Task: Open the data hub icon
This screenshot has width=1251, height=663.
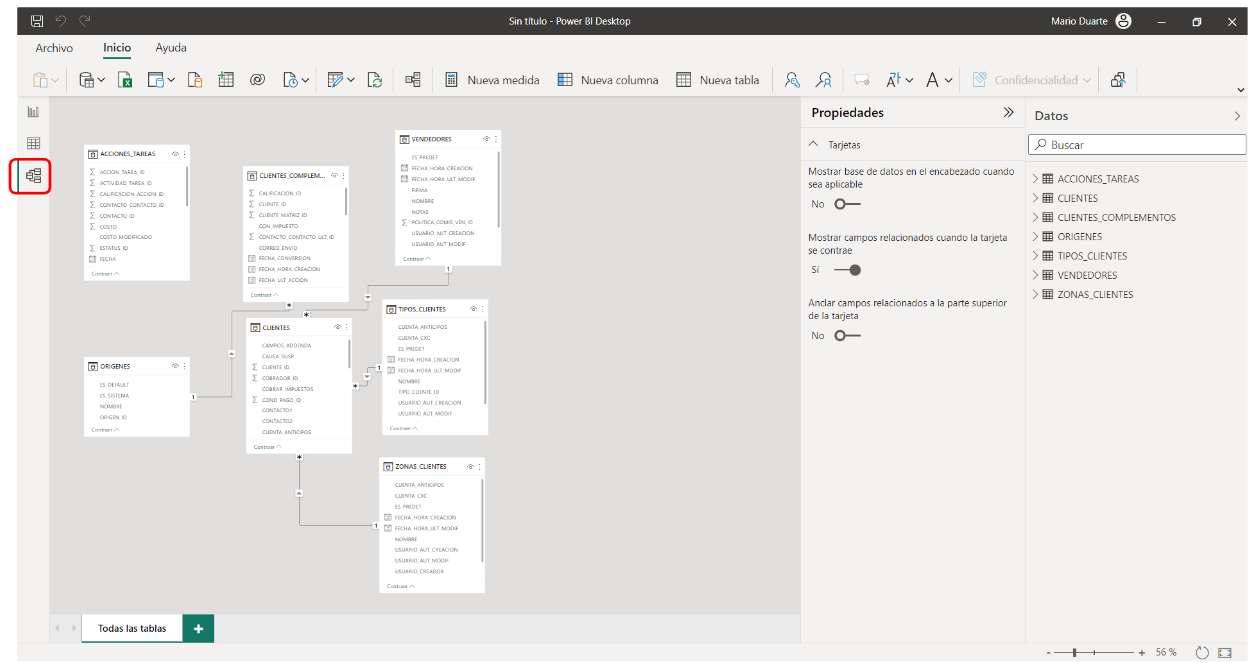Action: (x=155, y=80)
